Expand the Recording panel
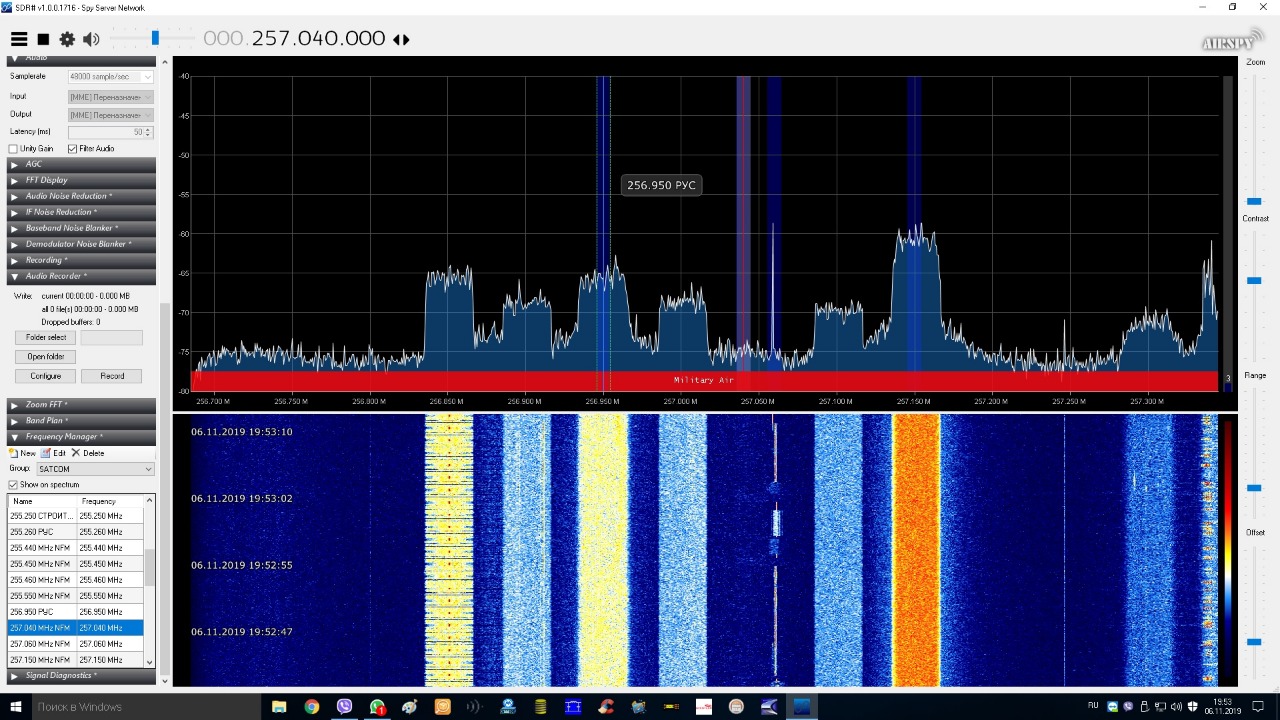This screenshot has width=1280, height=720. click(x=81, y=260)
